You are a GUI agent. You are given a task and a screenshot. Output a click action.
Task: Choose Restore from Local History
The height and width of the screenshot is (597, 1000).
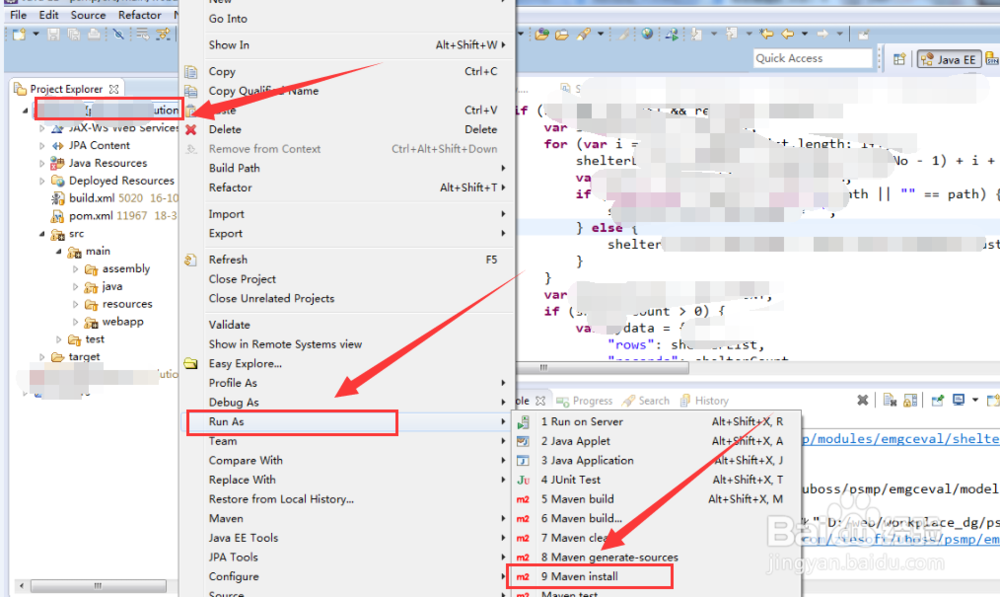[349, 499]
